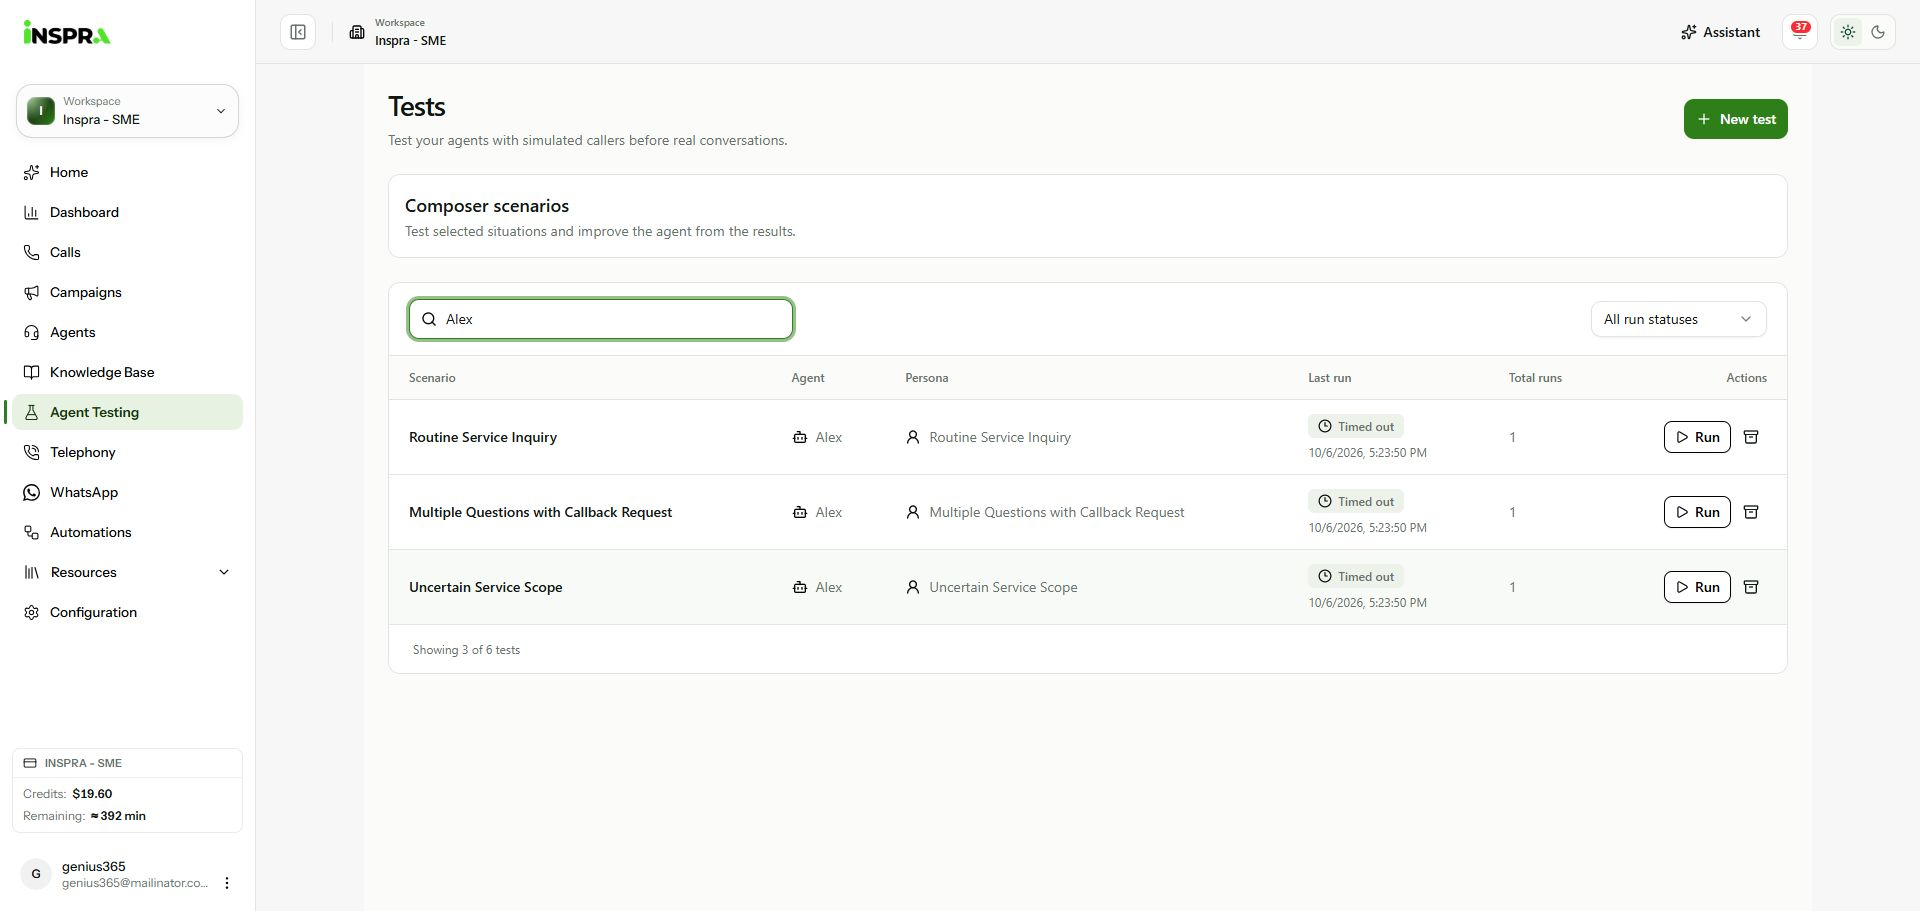Viewport: 1920px width, 911px height.
Task: Archive Routine Service Inquiry scenario
Action: (1751, 437)
